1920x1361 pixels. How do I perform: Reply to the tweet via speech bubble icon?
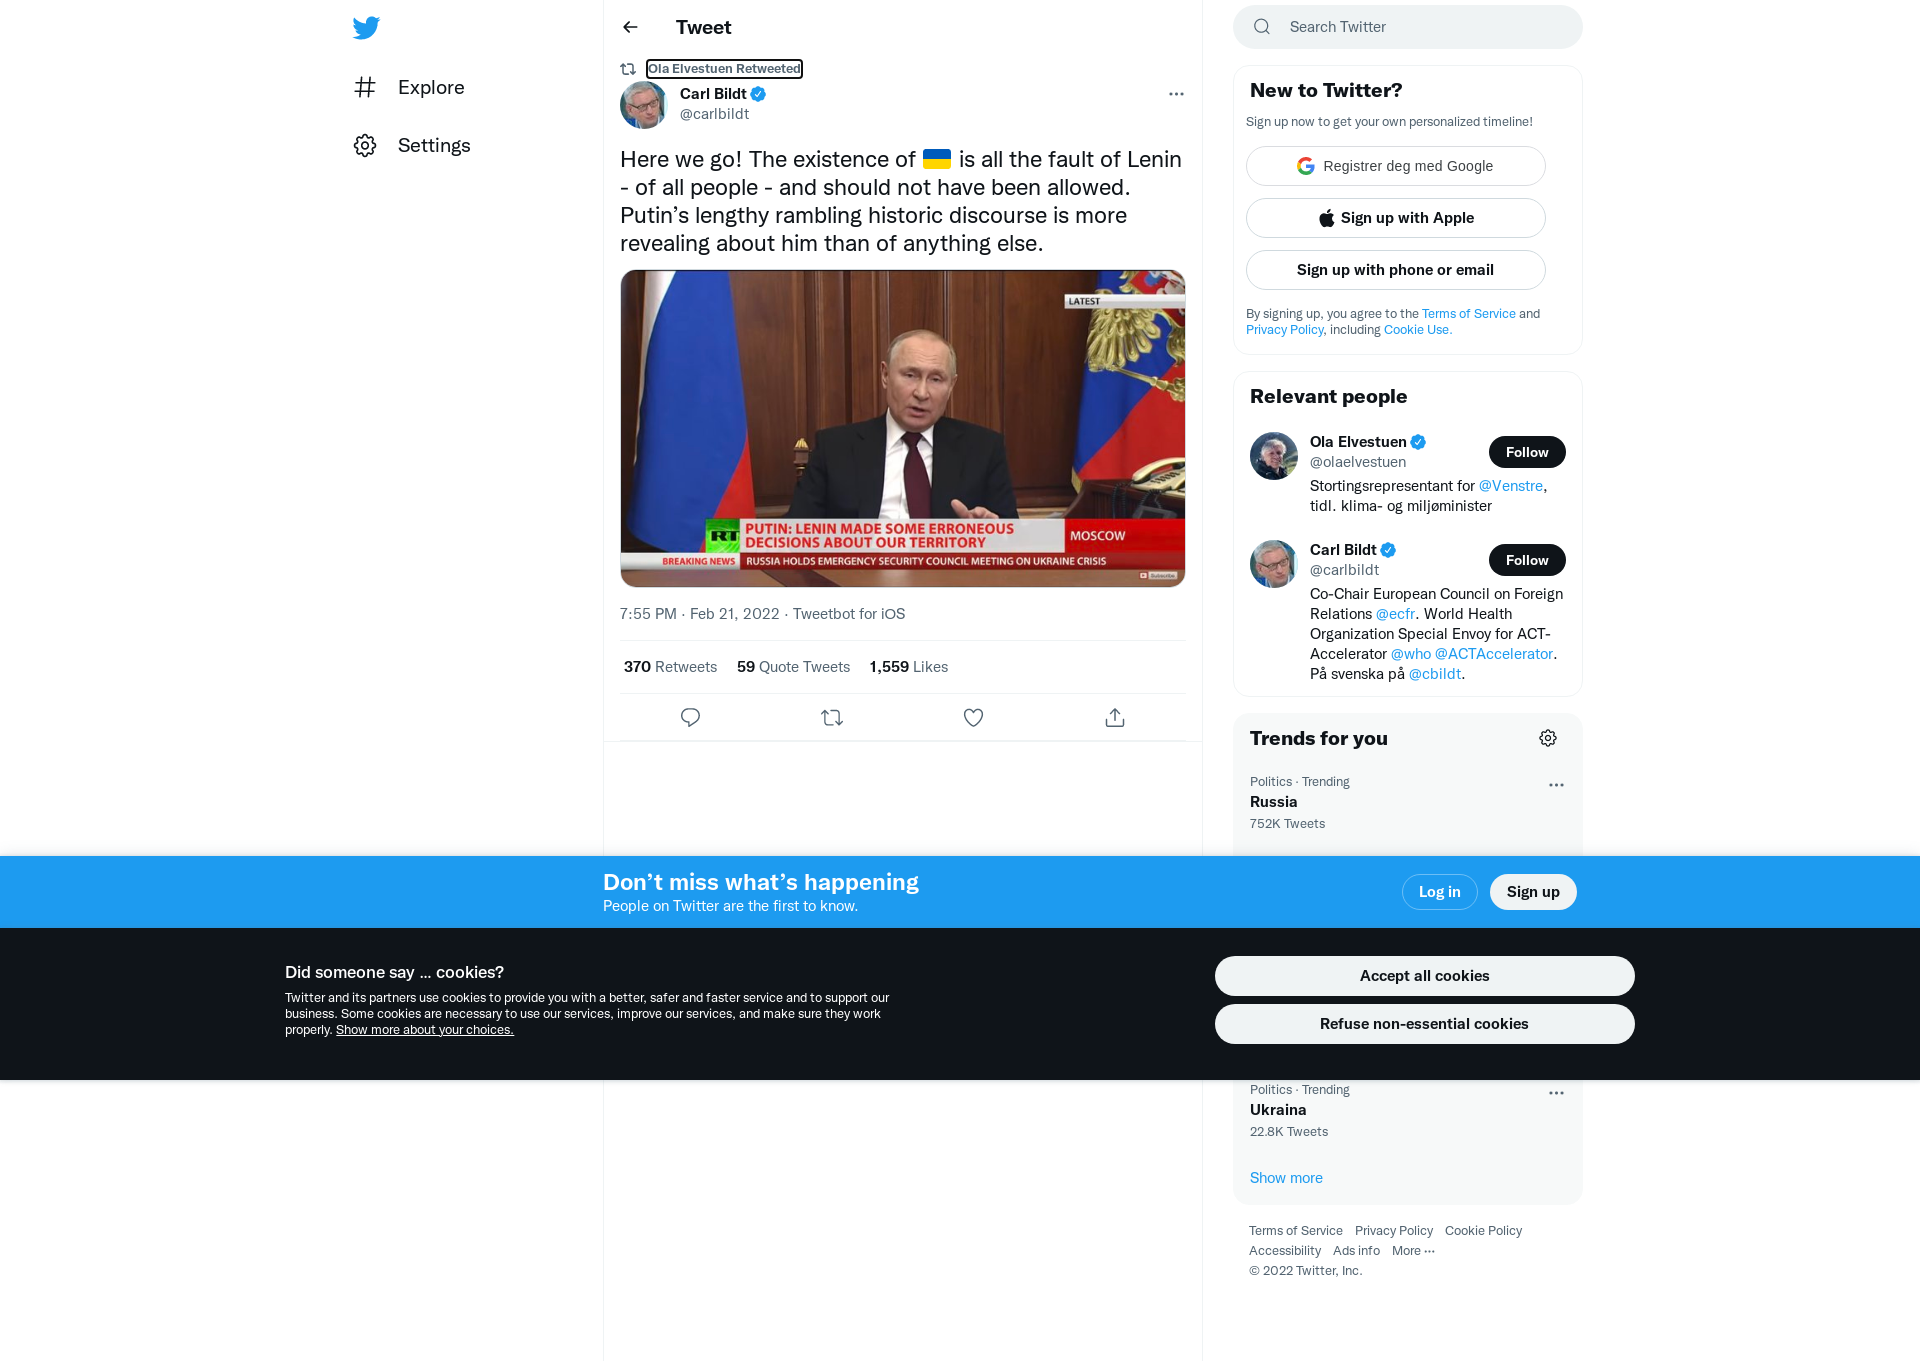[690, 717]
